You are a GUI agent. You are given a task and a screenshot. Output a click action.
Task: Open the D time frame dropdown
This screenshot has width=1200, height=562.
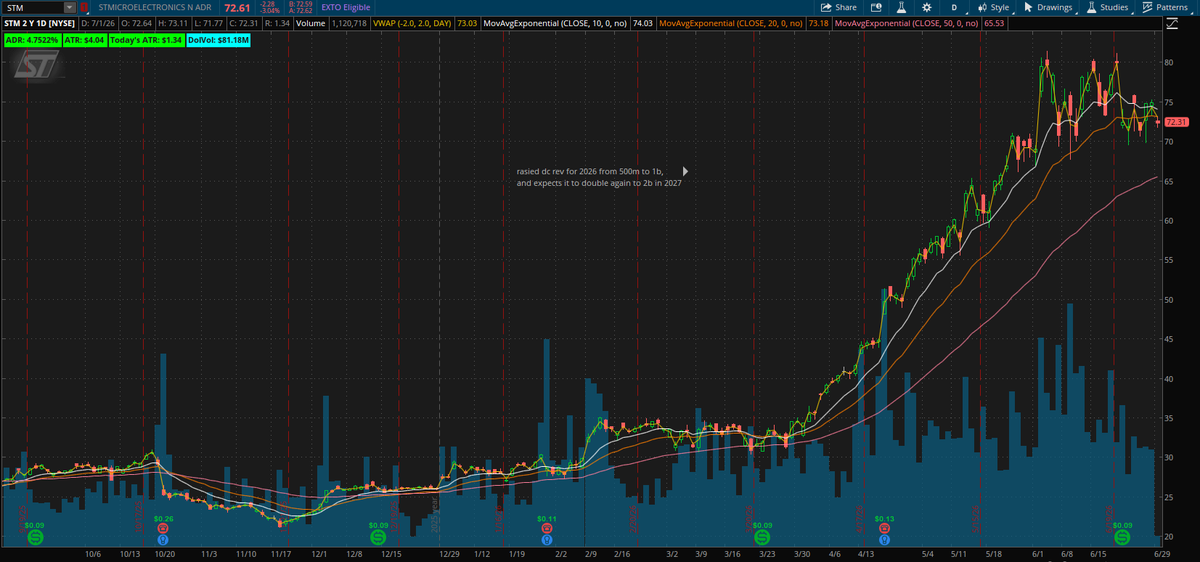pyautogui.click(x=954, y=7)
